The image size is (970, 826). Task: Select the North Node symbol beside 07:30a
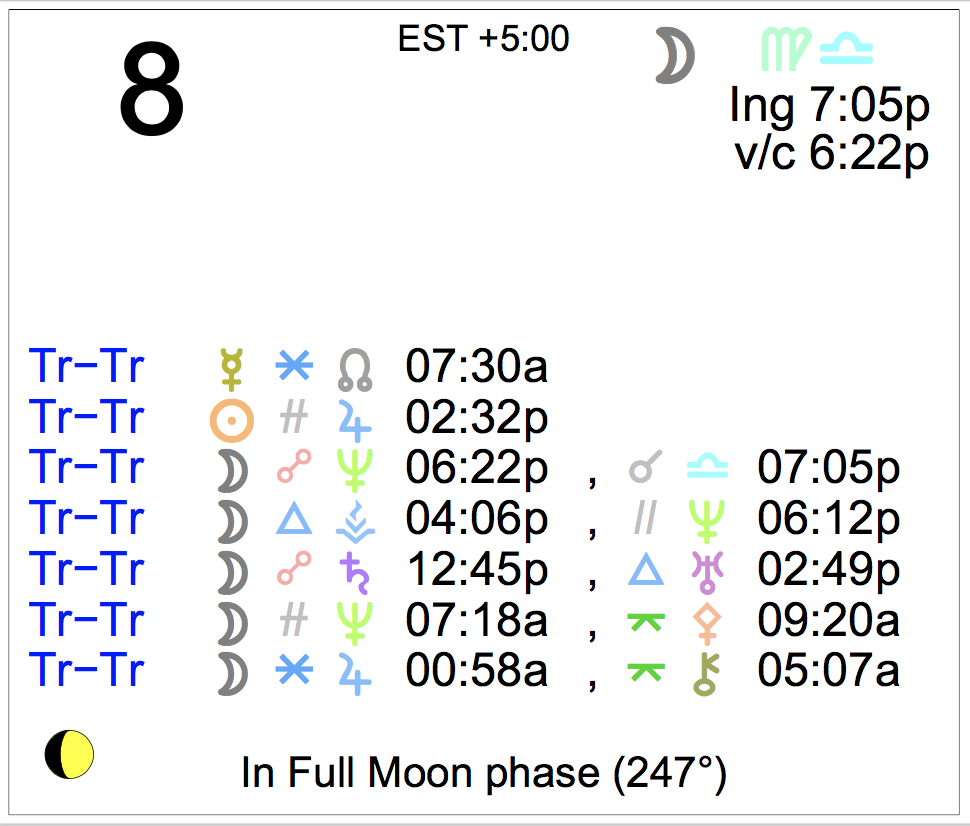355,368
